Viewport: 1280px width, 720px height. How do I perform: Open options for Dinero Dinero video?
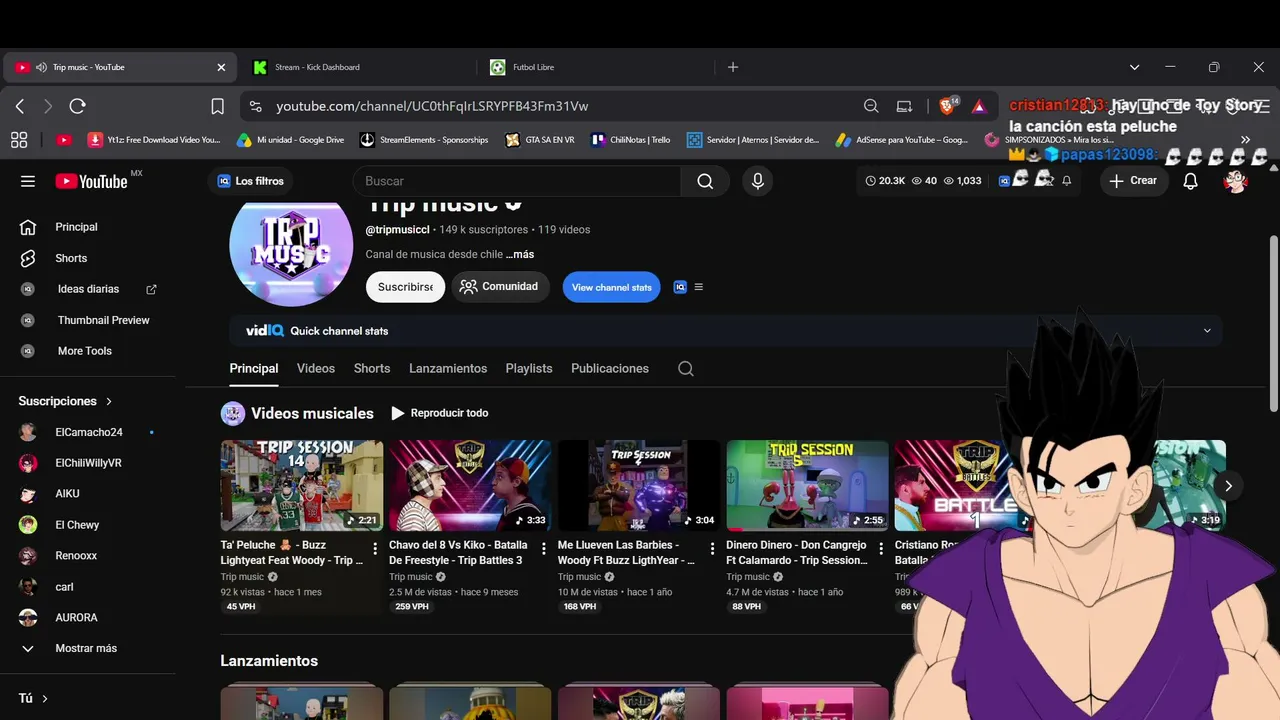point(881,548)
